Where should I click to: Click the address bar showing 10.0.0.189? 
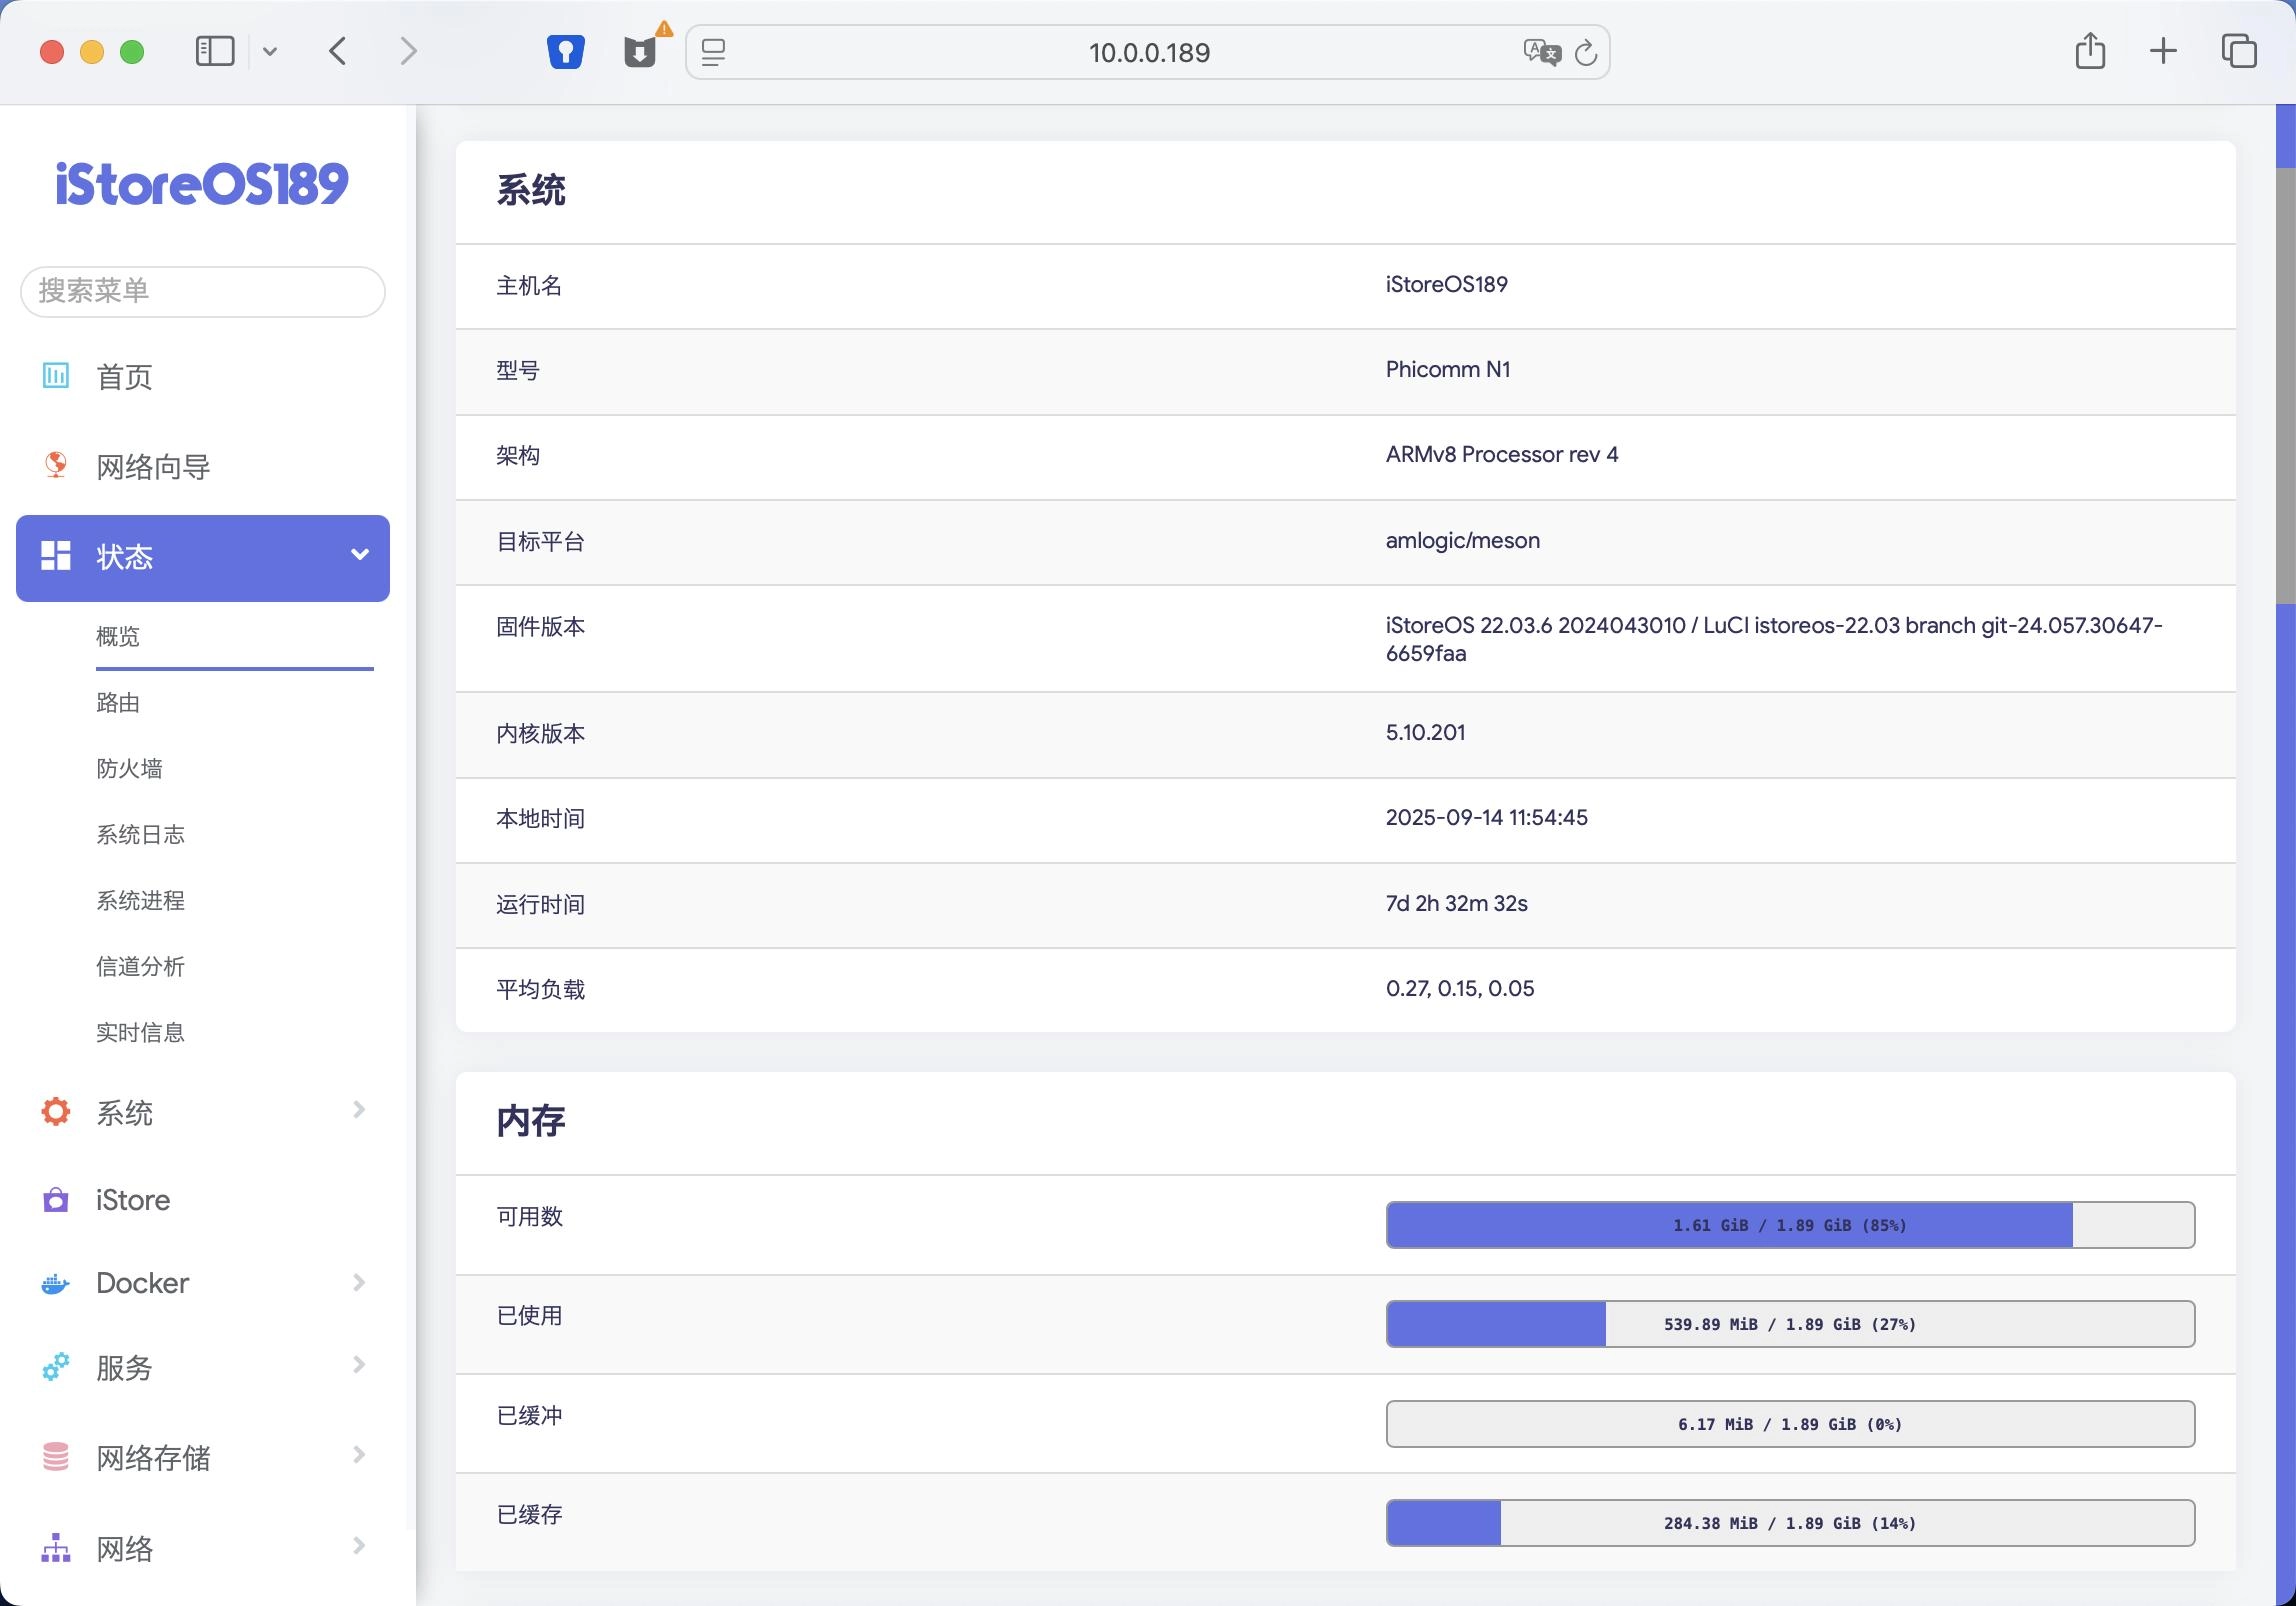point(1148,52)
